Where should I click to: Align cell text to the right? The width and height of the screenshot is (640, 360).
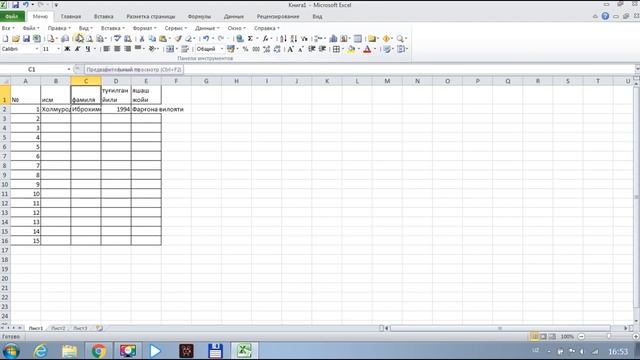[127, 49]
